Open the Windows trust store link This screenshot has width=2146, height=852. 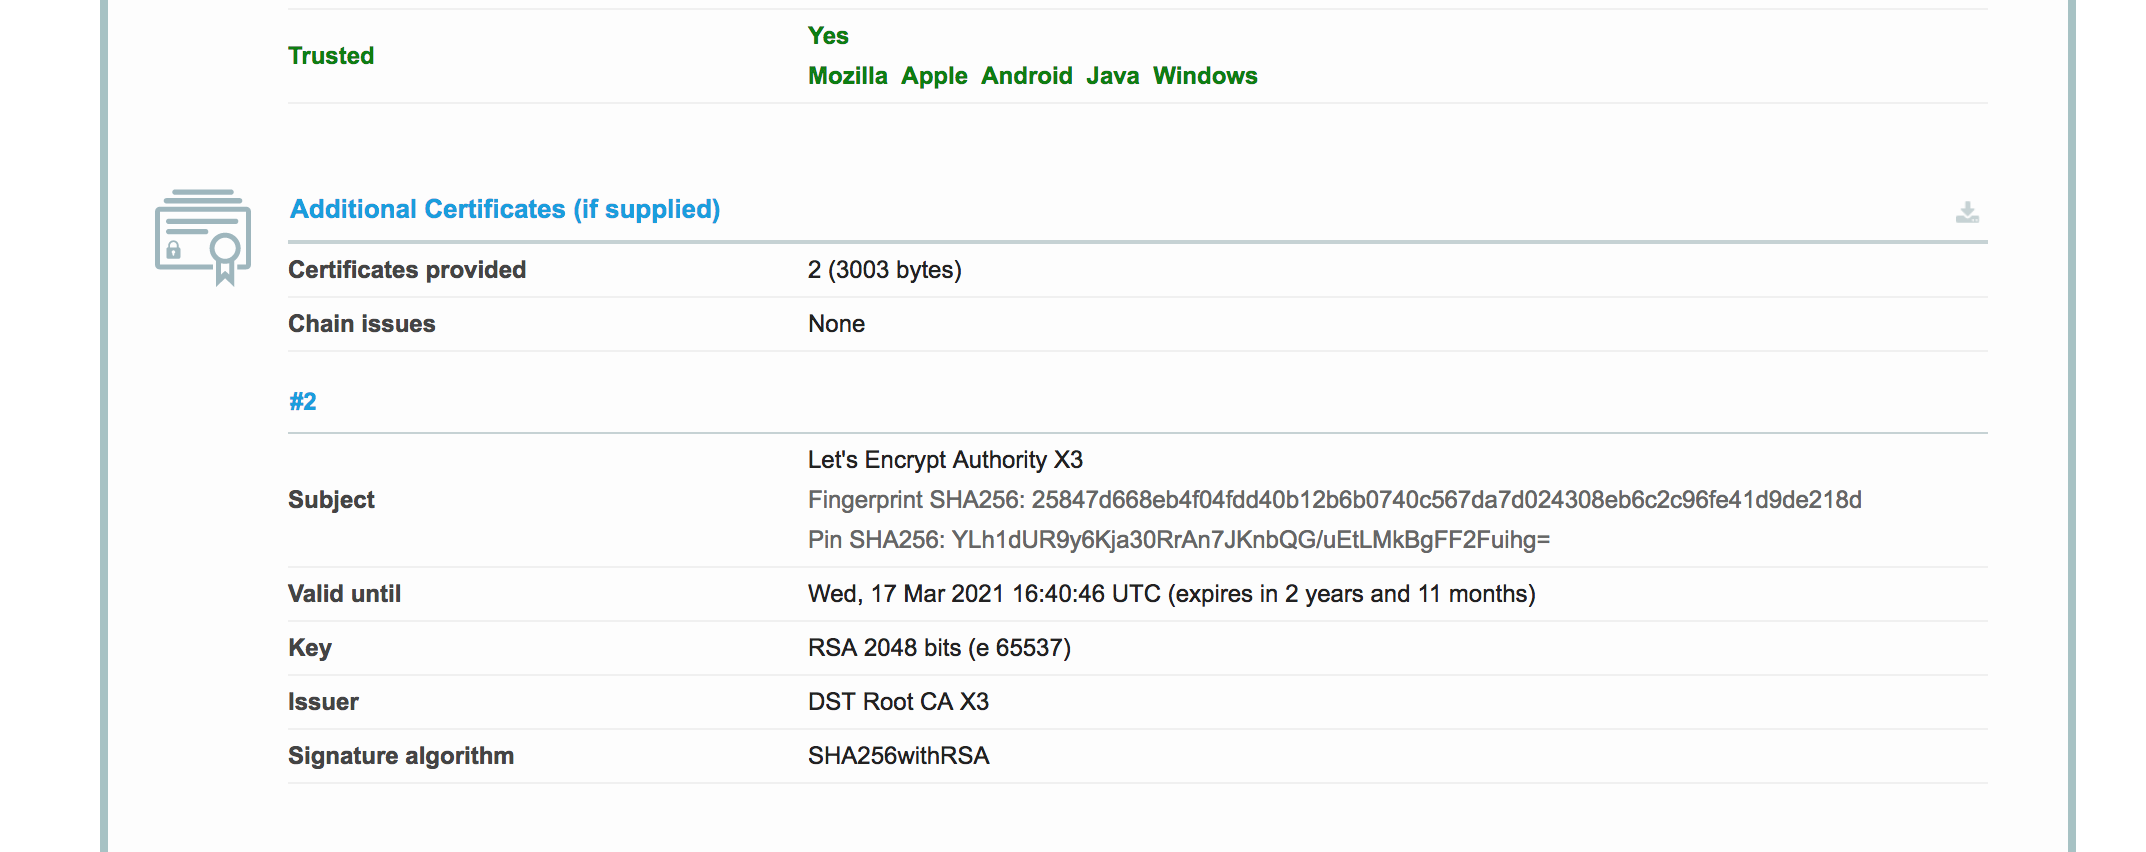(x=1204, y=76)
